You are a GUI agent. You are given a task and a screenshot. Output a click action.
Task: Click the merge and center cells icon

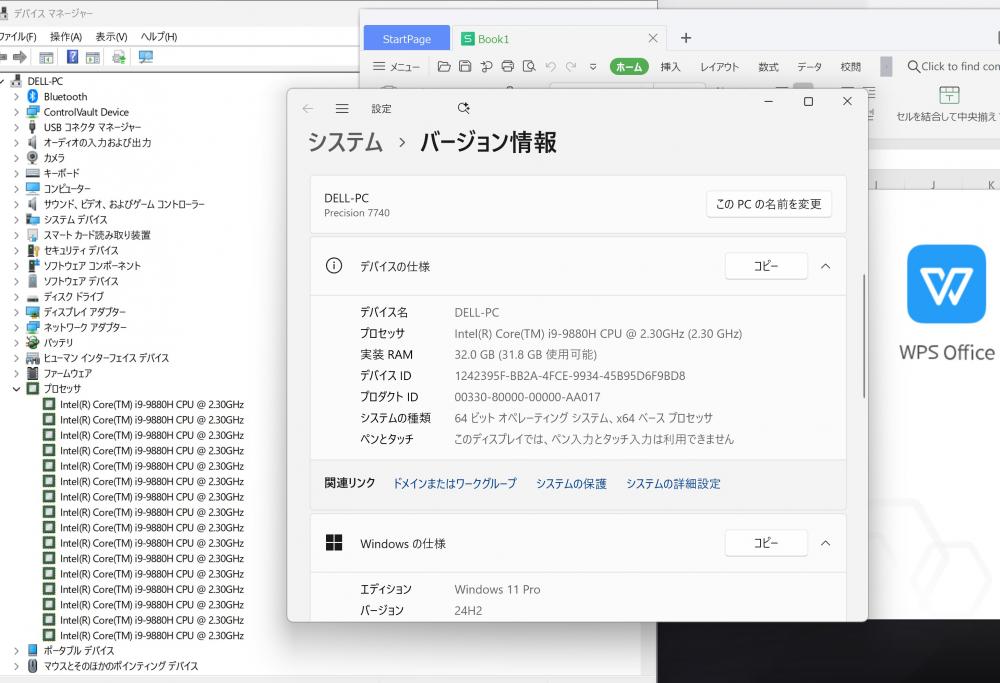[x=949, y=96]
